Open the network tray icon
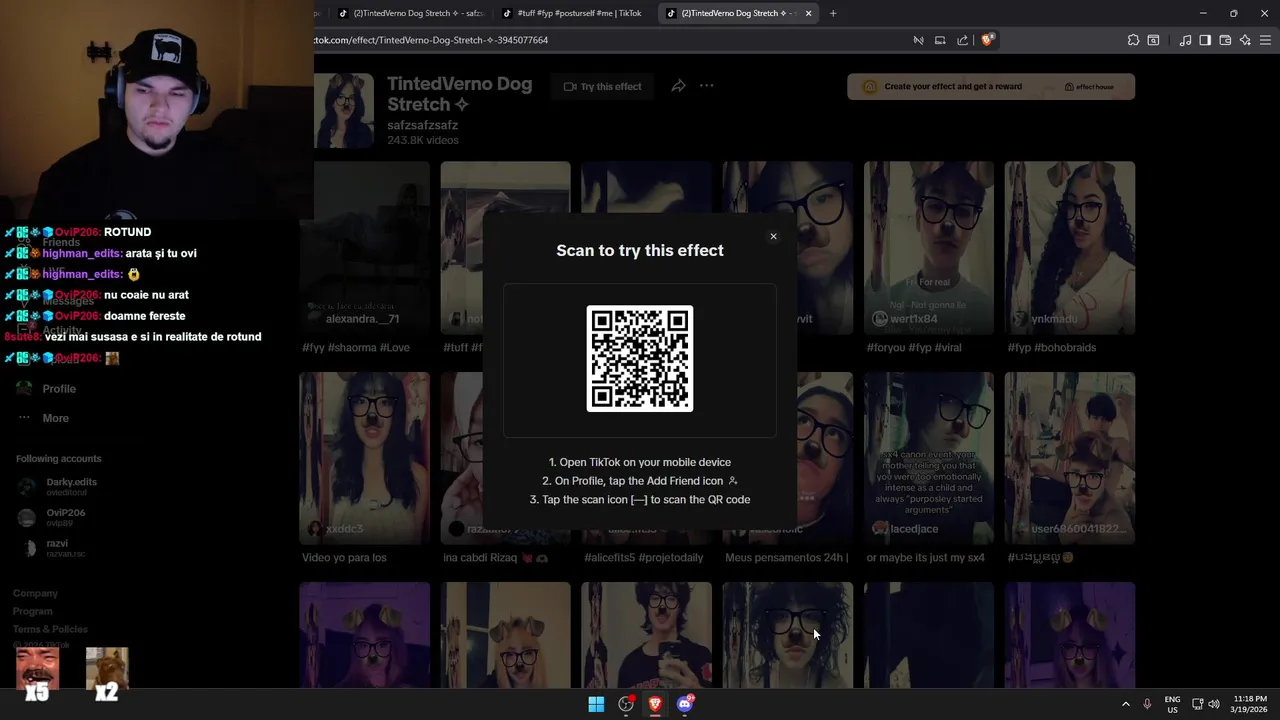 click(1198, 704)
